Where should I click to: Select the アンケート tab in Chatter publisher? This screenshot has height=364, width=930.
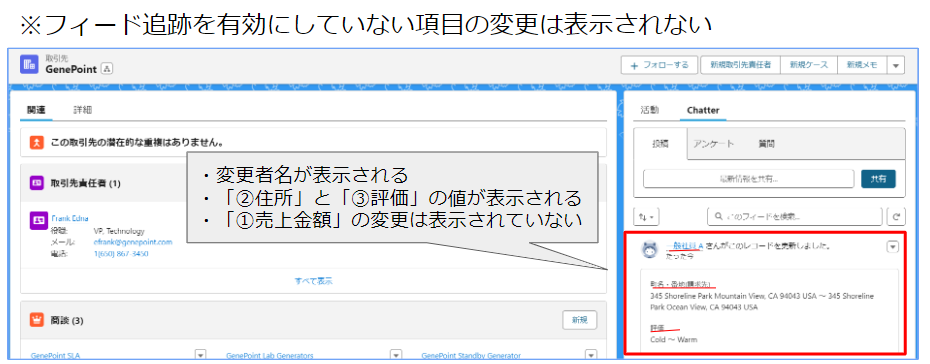(x=715, y=143)
